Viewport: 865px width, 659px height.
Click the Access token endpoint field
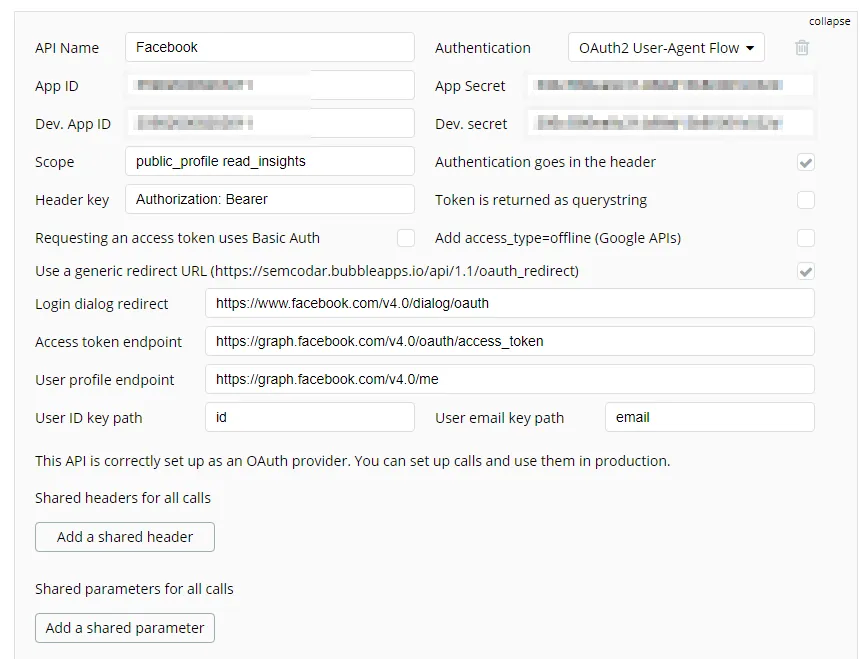pos(509,341)
